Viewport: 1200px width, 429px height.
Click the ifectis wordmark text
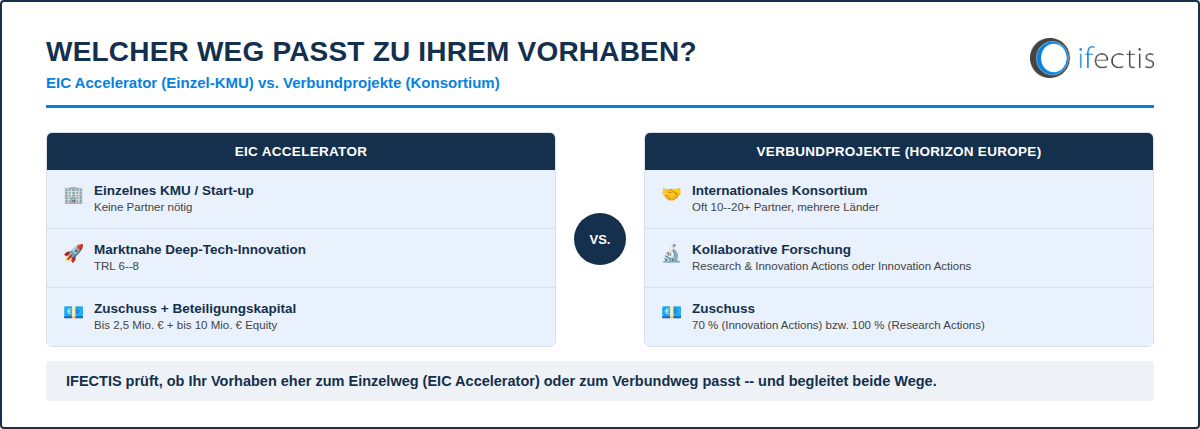(x=1115, y=57)
